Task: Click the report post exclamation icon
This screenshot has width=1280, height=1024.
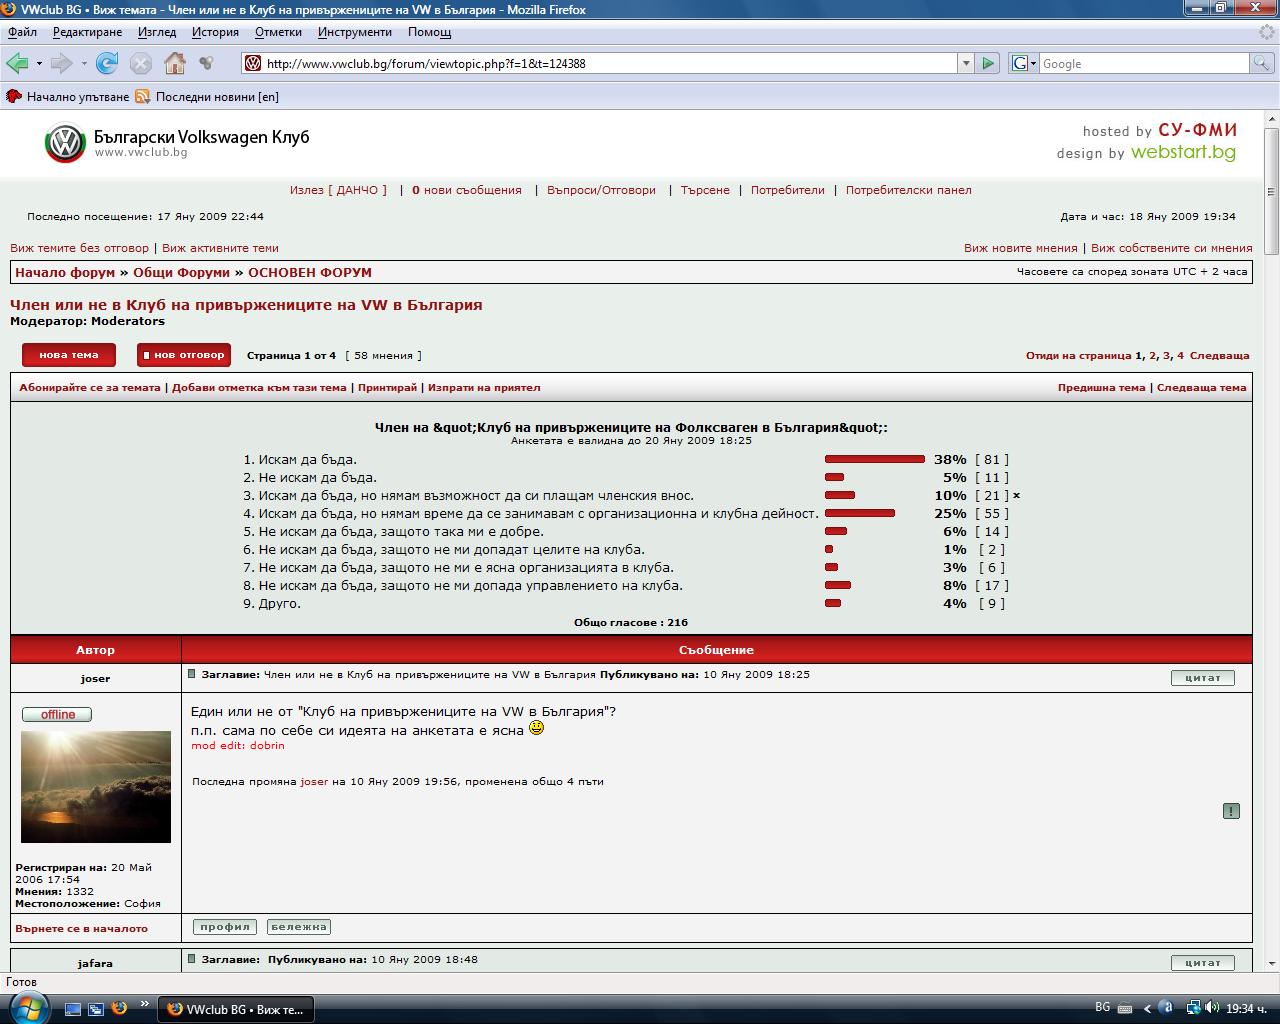Action: point(1231,811)
